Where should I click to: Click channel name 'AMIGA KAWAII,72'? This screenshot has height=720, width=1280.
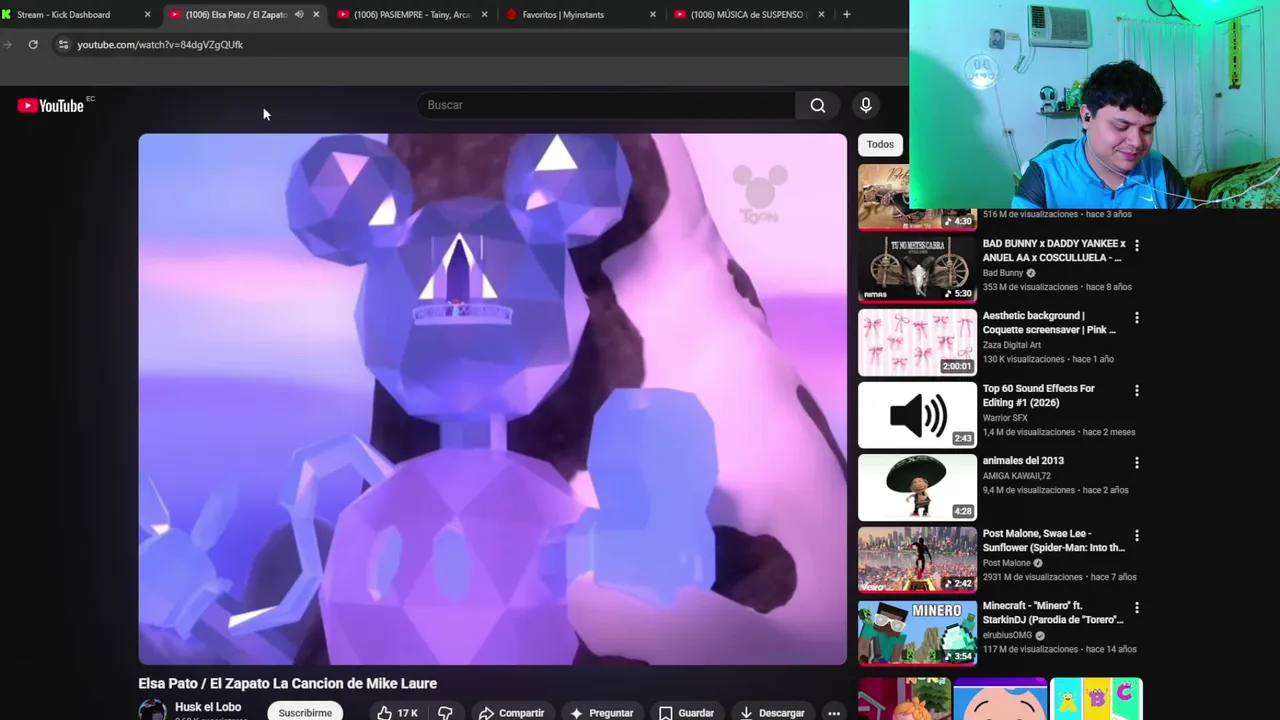[1016, 476]
